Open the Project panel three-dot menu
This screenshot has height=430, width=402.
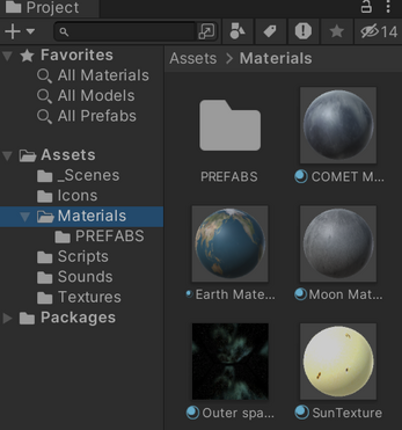(388, 7)
